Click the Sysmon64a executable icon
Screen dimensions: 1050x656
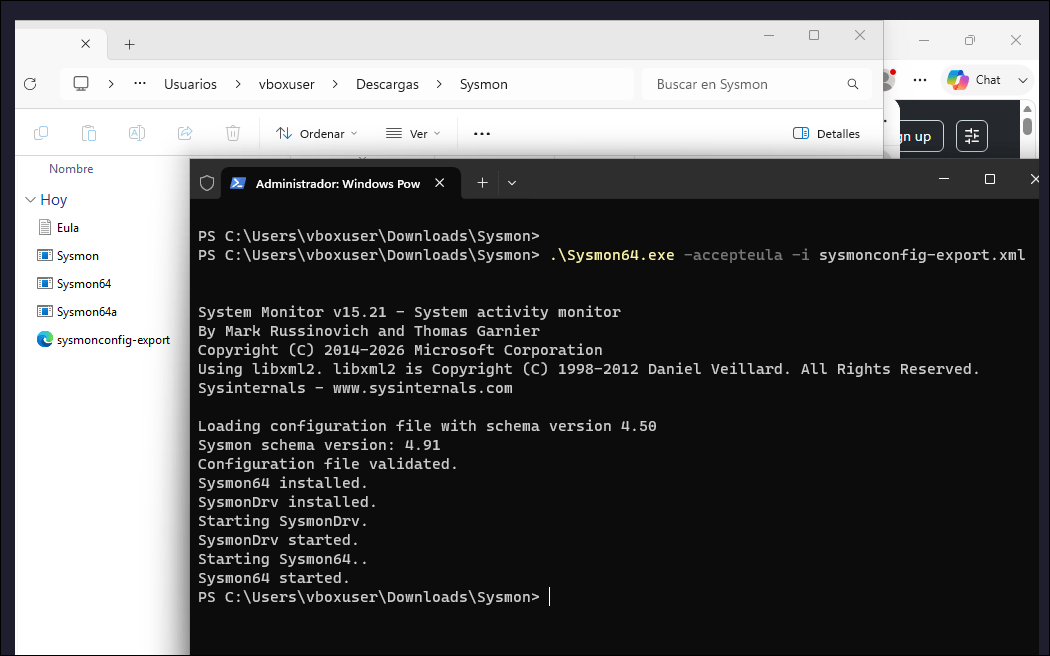tap(44, 311)
